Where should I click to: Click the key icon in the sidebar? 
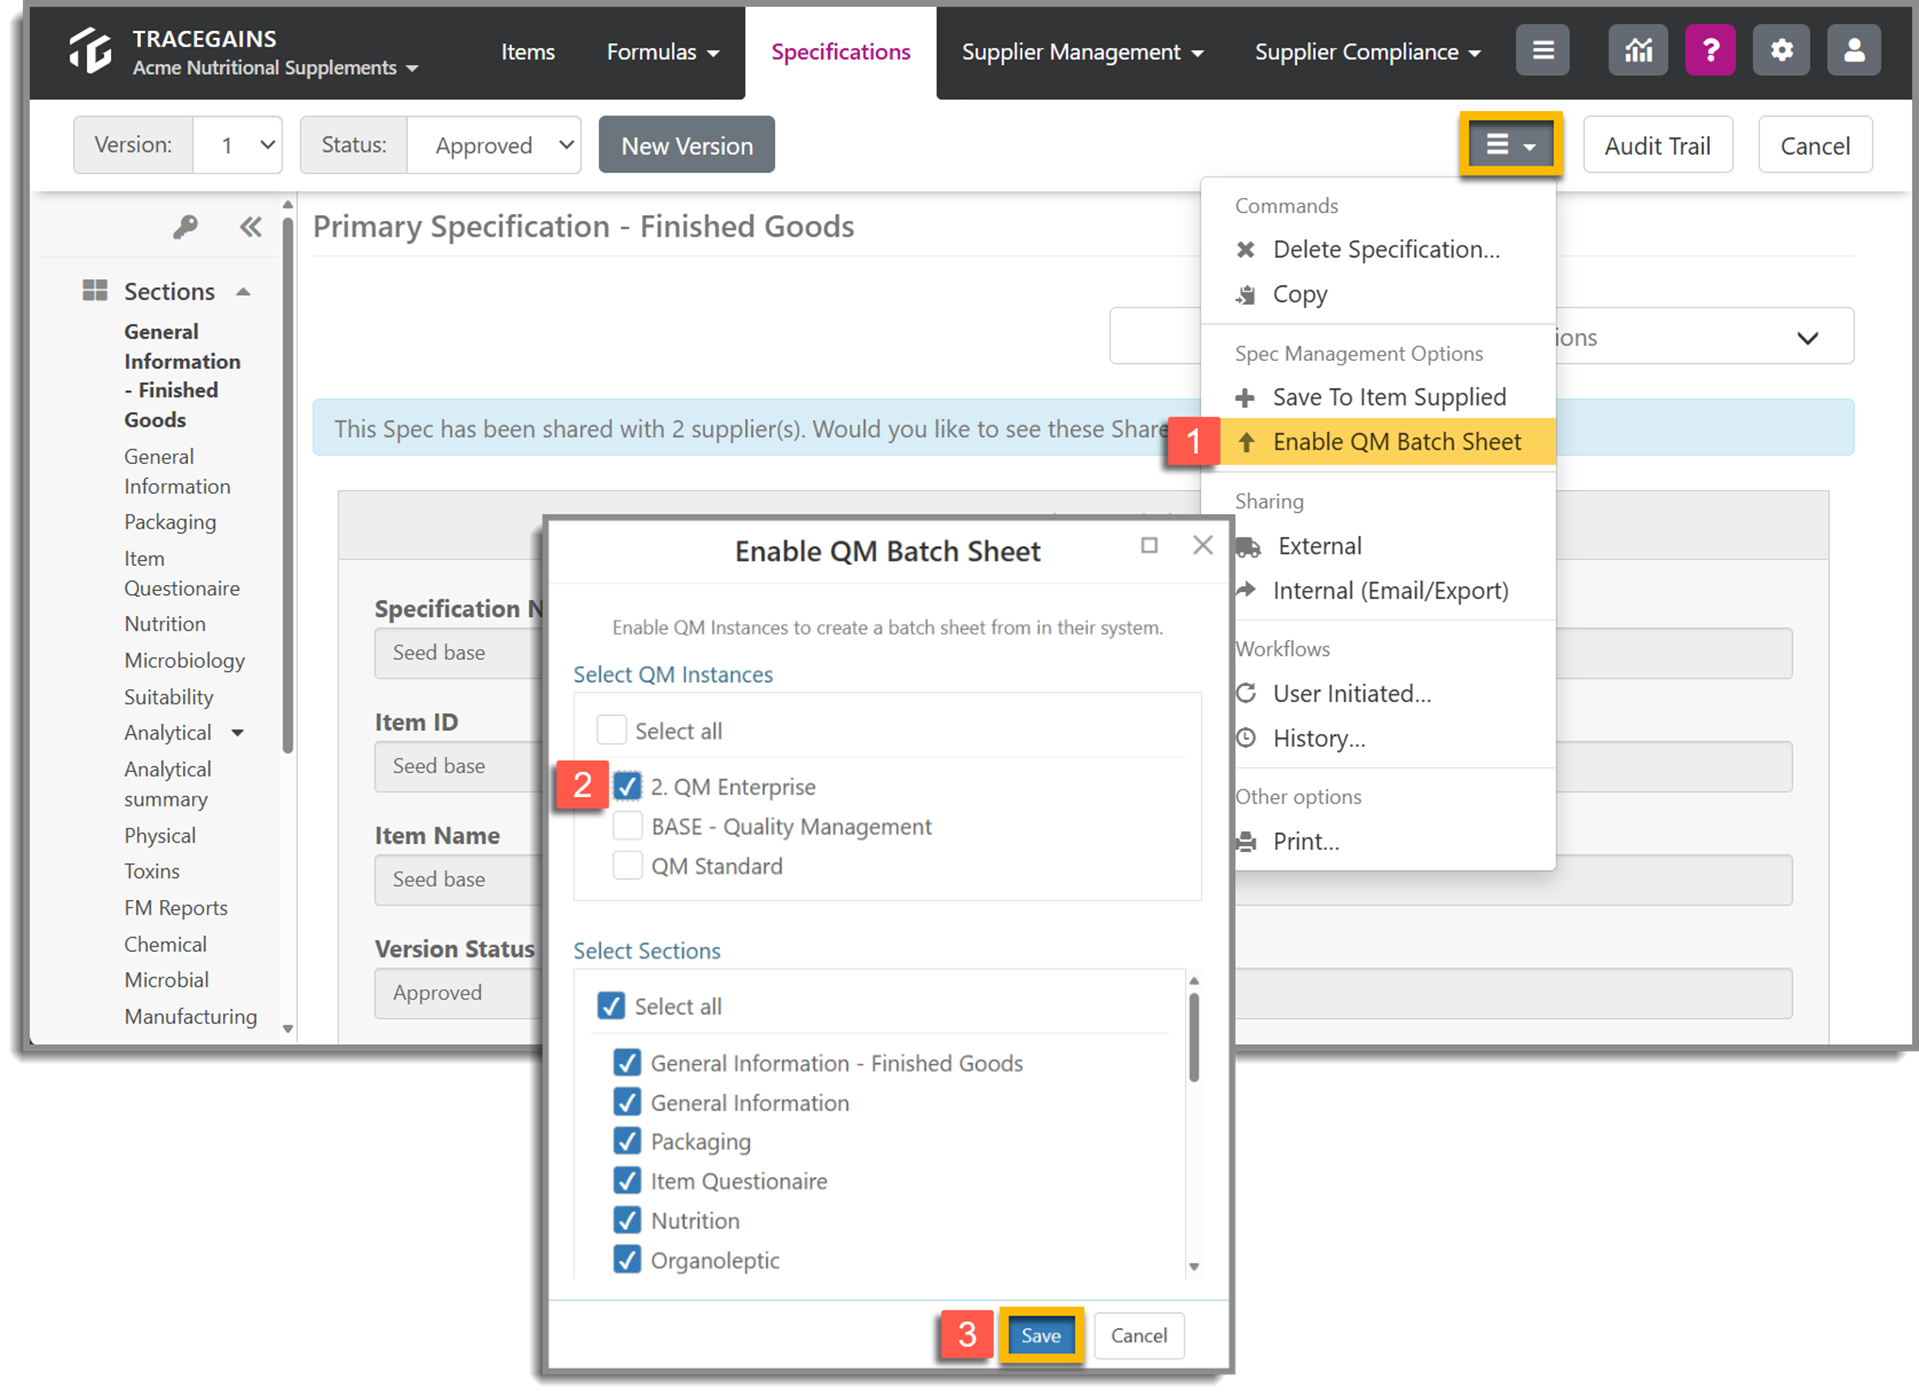coord(186,227)
